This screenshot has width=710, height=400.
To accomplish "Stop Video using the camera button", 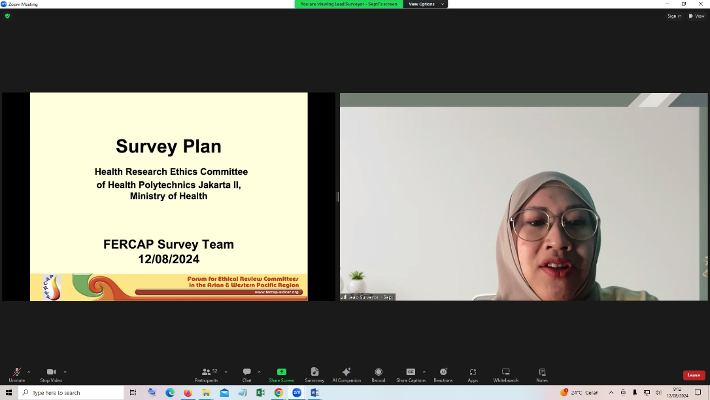I will (x=51, y=372).
